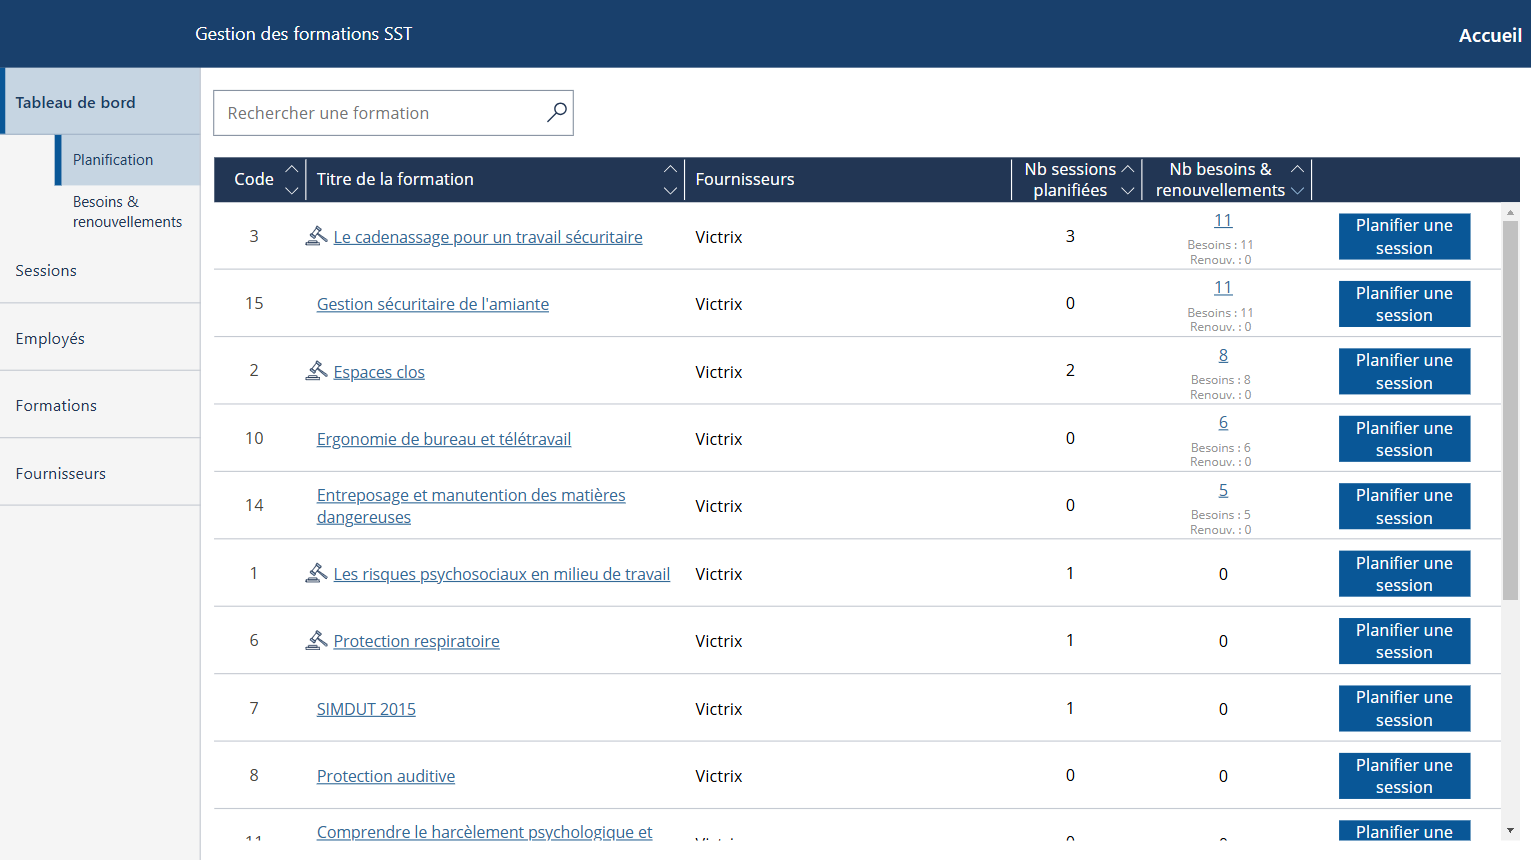Planifier une session for Protection auditive
The height and width of the screenshot is (860, 1531).
(x=1404, y=776)
